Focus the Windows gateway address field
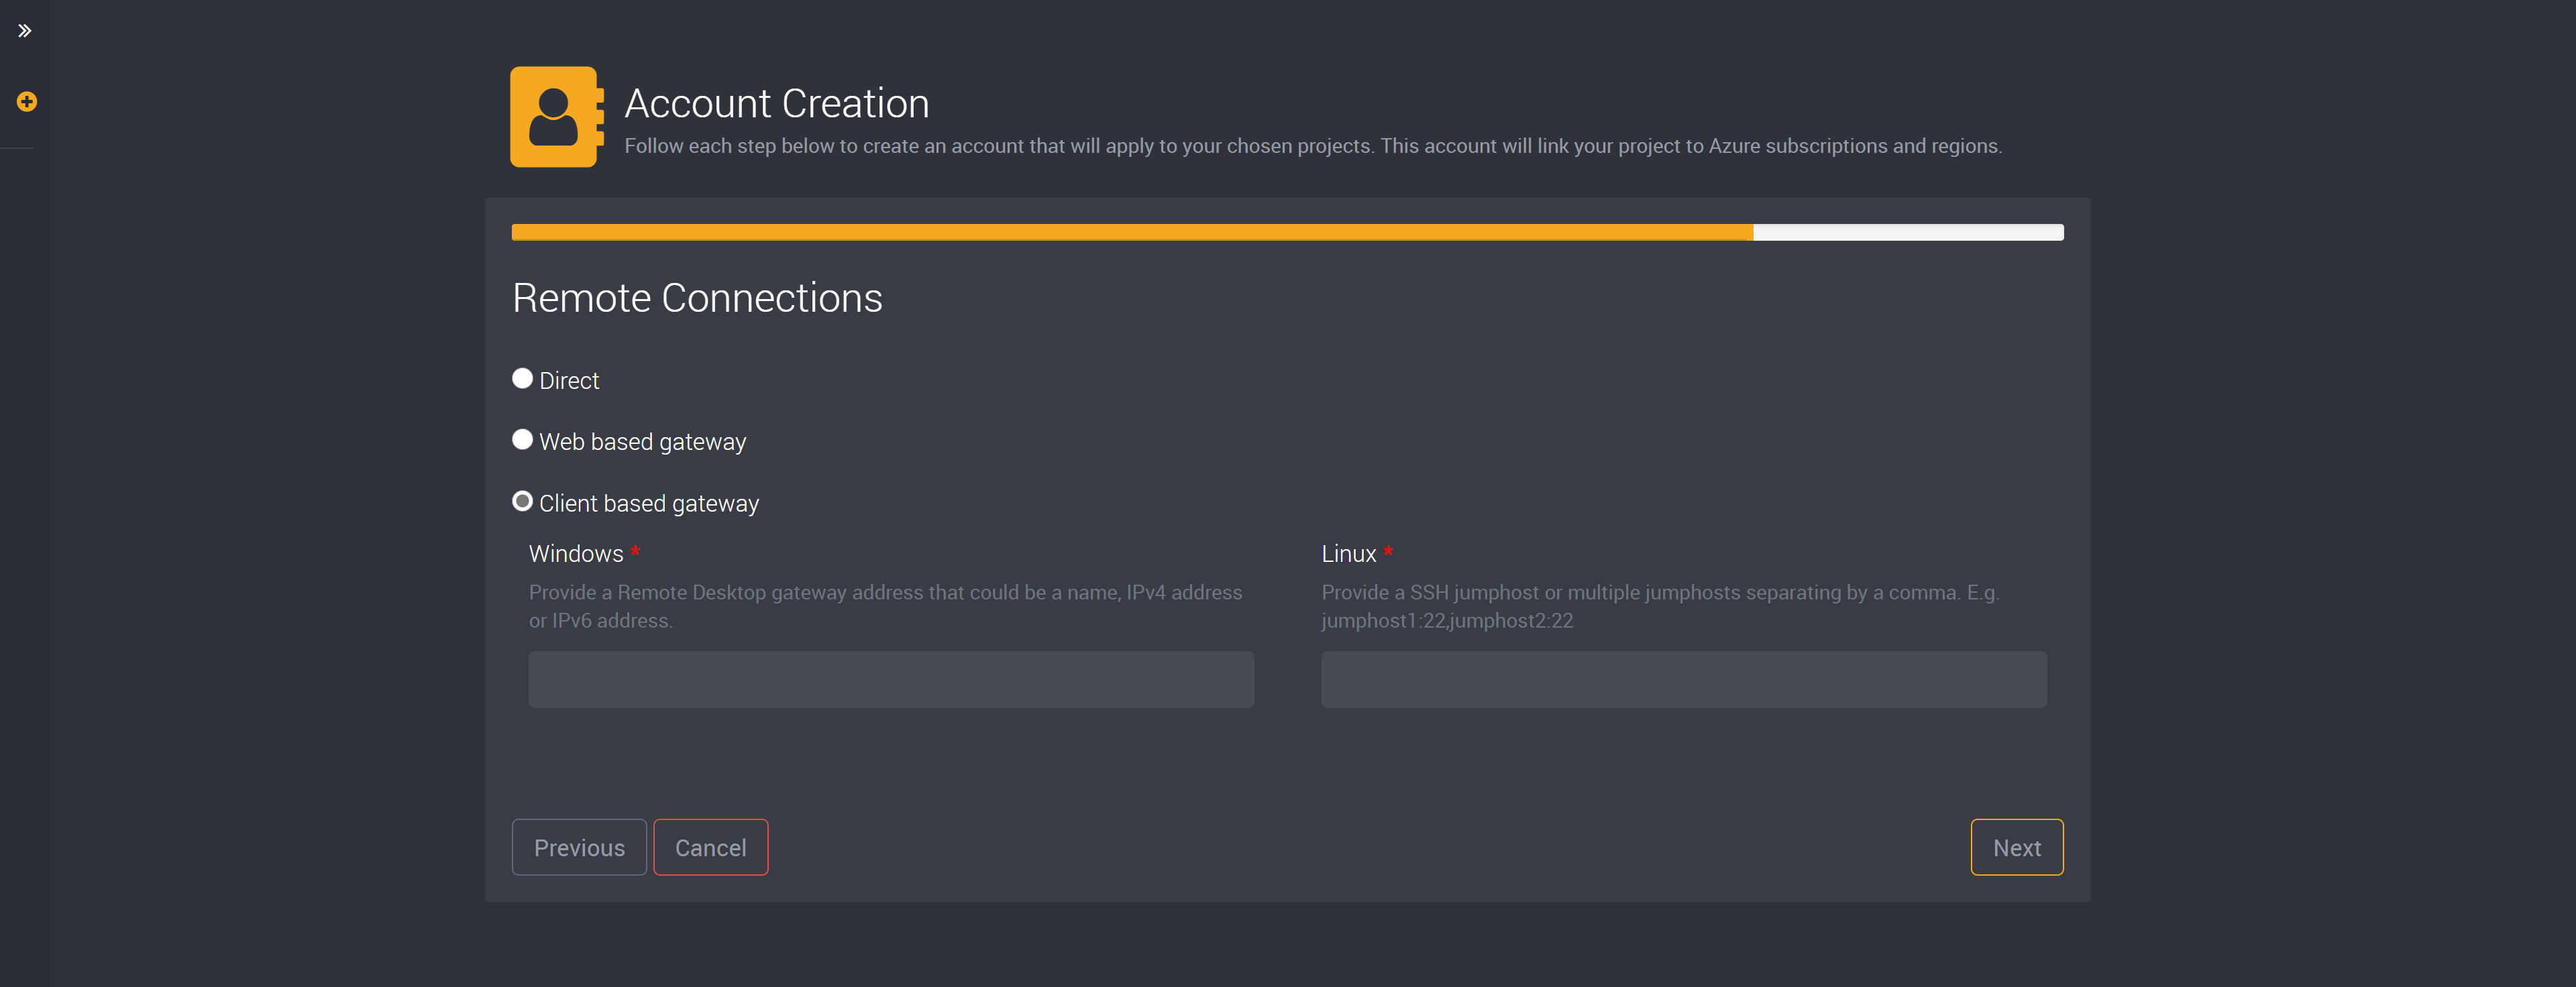Image resolution: width=2576 pixels, height=987 pixels. (891, 680)
